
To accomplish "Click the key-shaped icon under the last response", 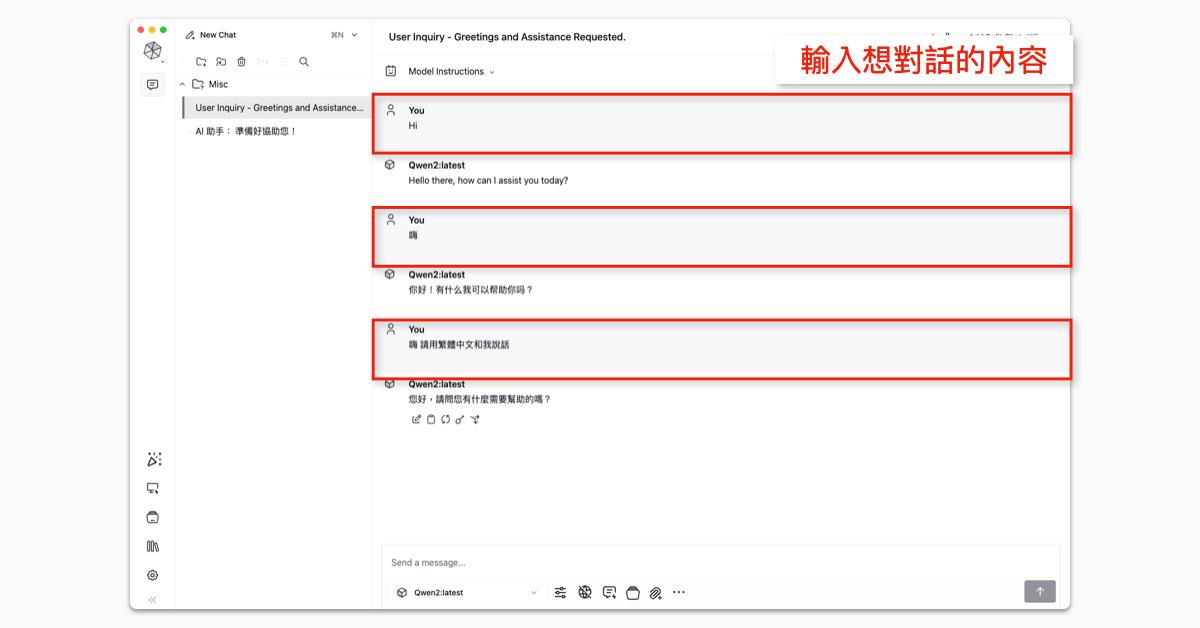I will [460, 420].
